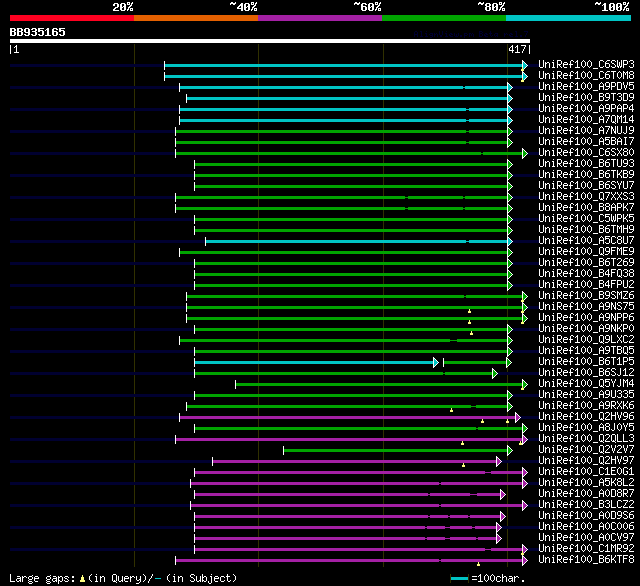This screenshot has width=640, height=586.
Task: Click the cyan =100char scale bar
Action: coord(459,579)
